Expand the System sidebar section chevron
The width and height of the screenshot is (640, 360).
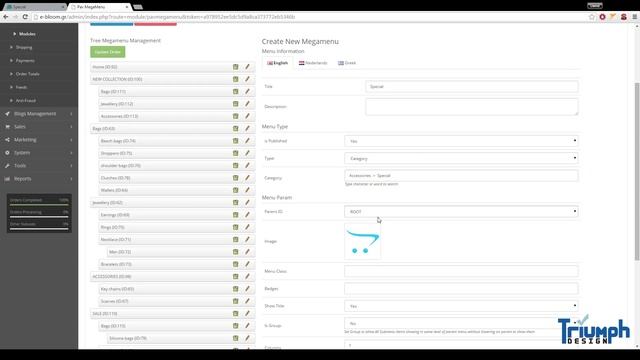[71, 153]
